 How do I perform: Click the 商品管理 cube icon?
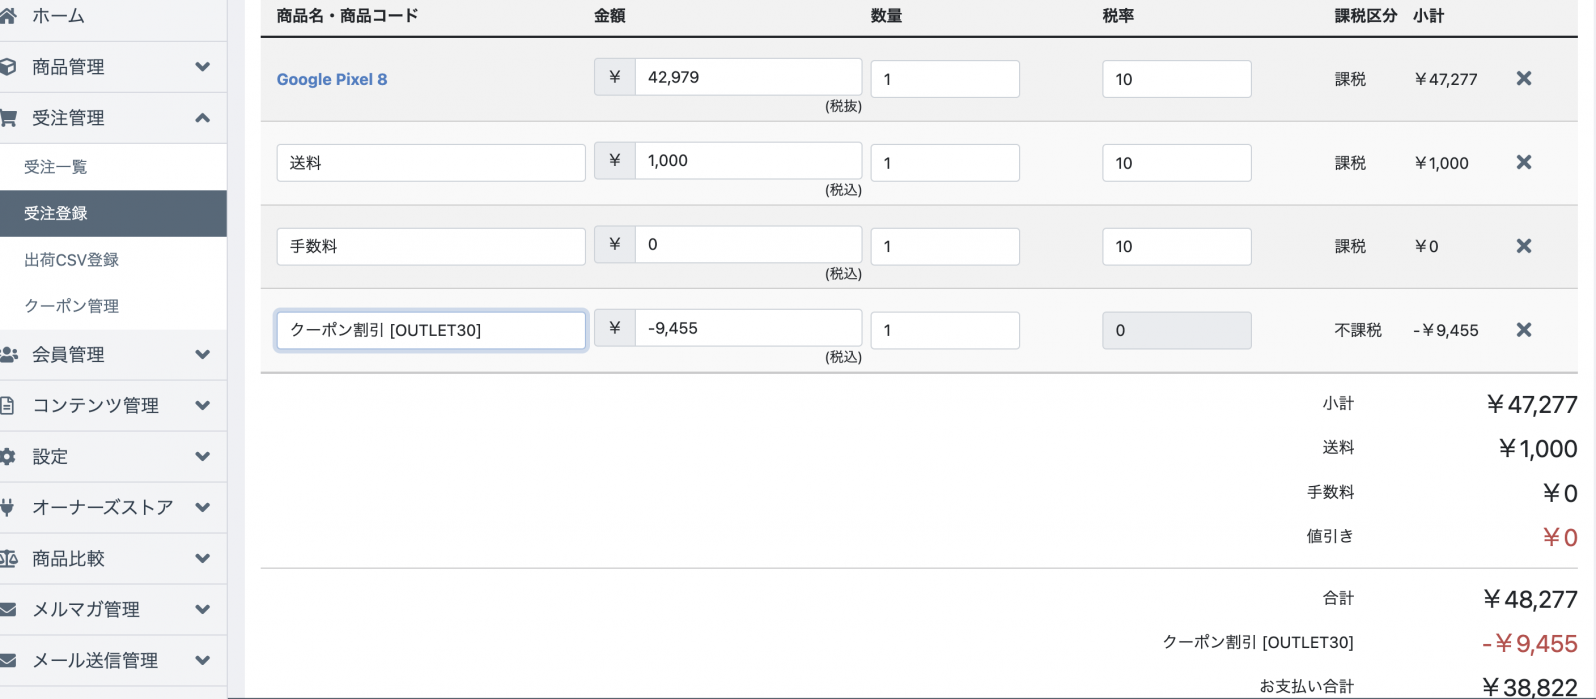[x=8, y=67]
